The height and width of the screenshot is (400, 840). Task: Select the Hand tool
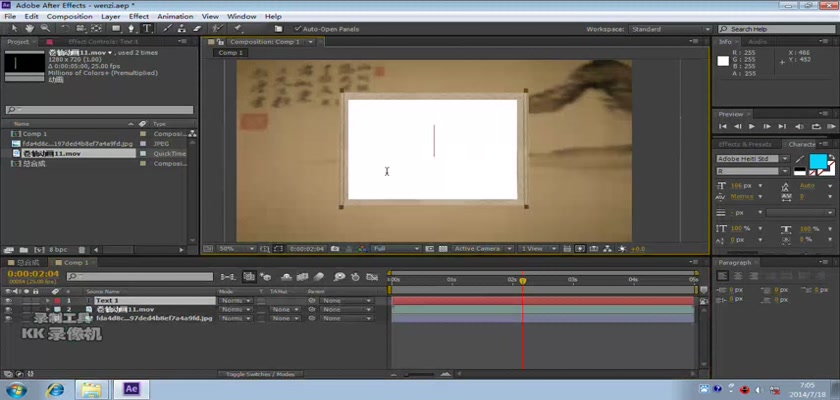(29, 29)
